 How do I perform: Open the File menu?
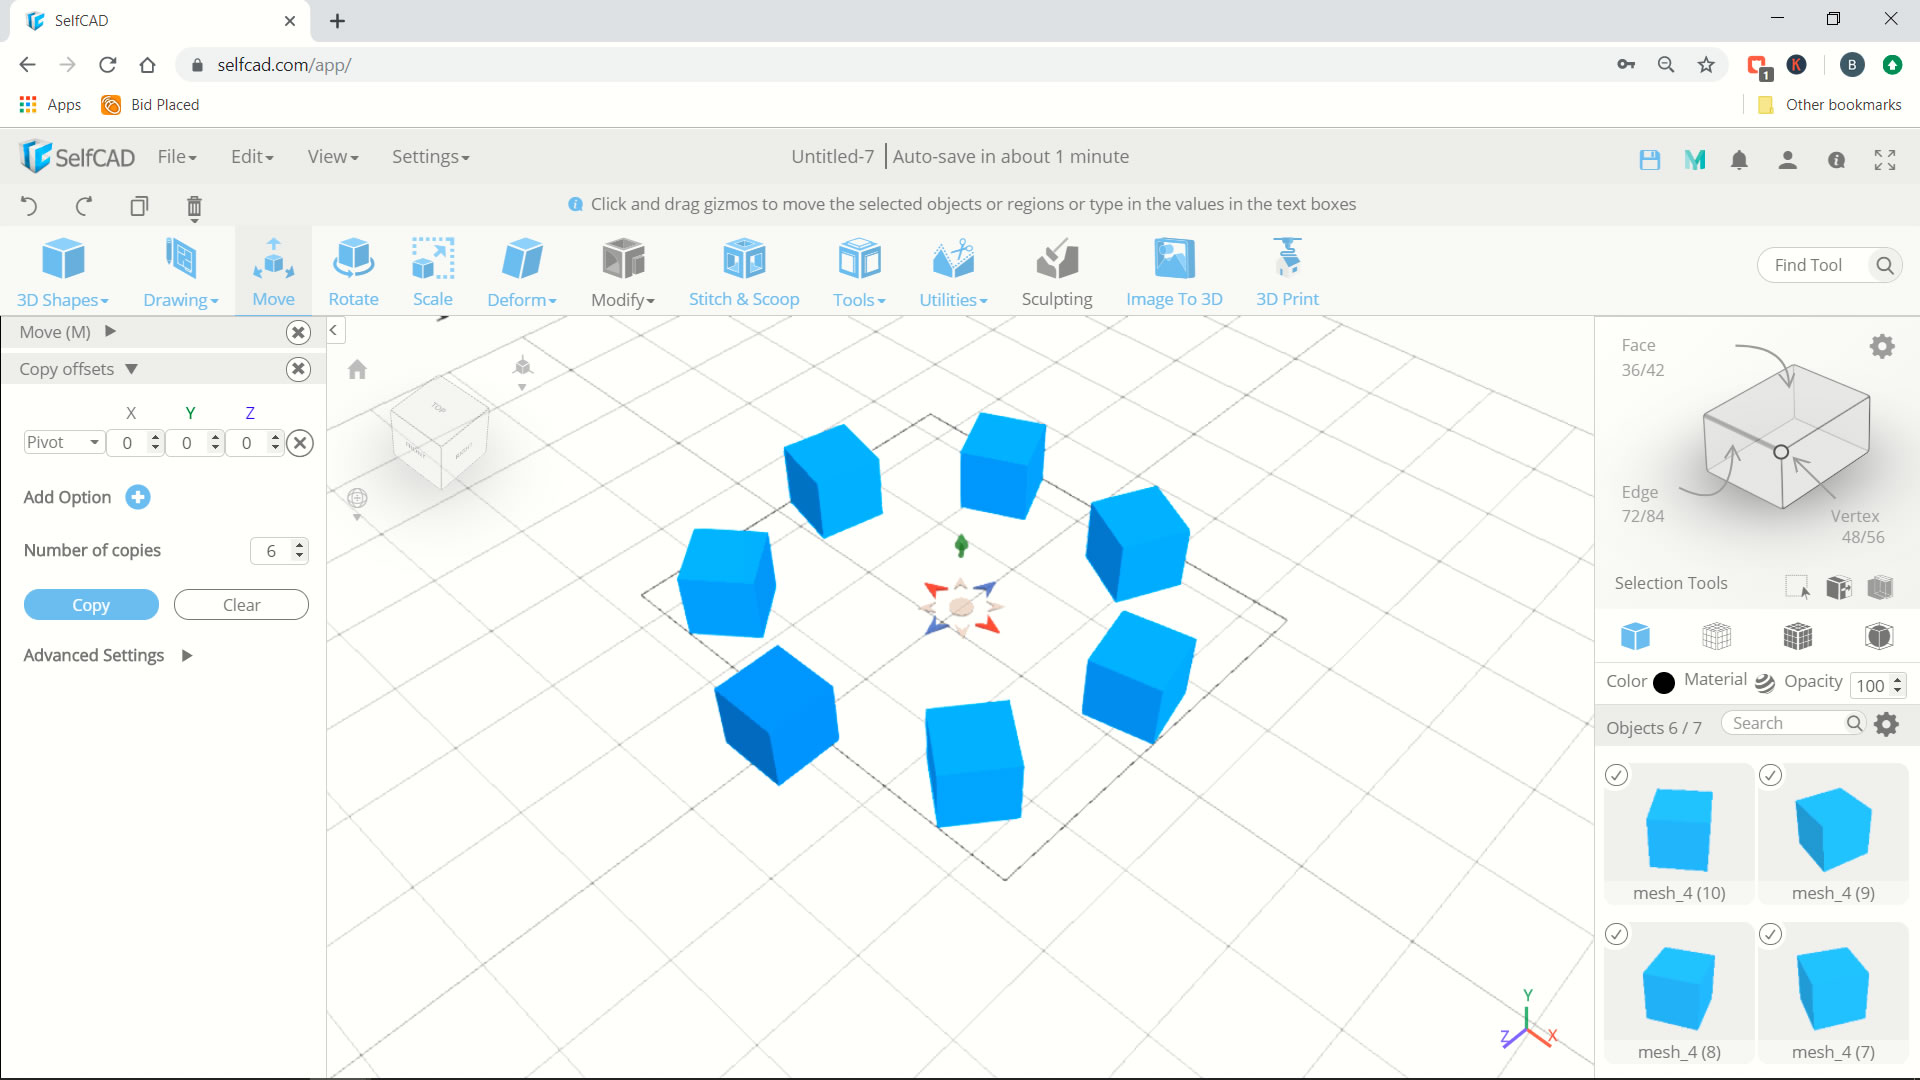point(177,157)
